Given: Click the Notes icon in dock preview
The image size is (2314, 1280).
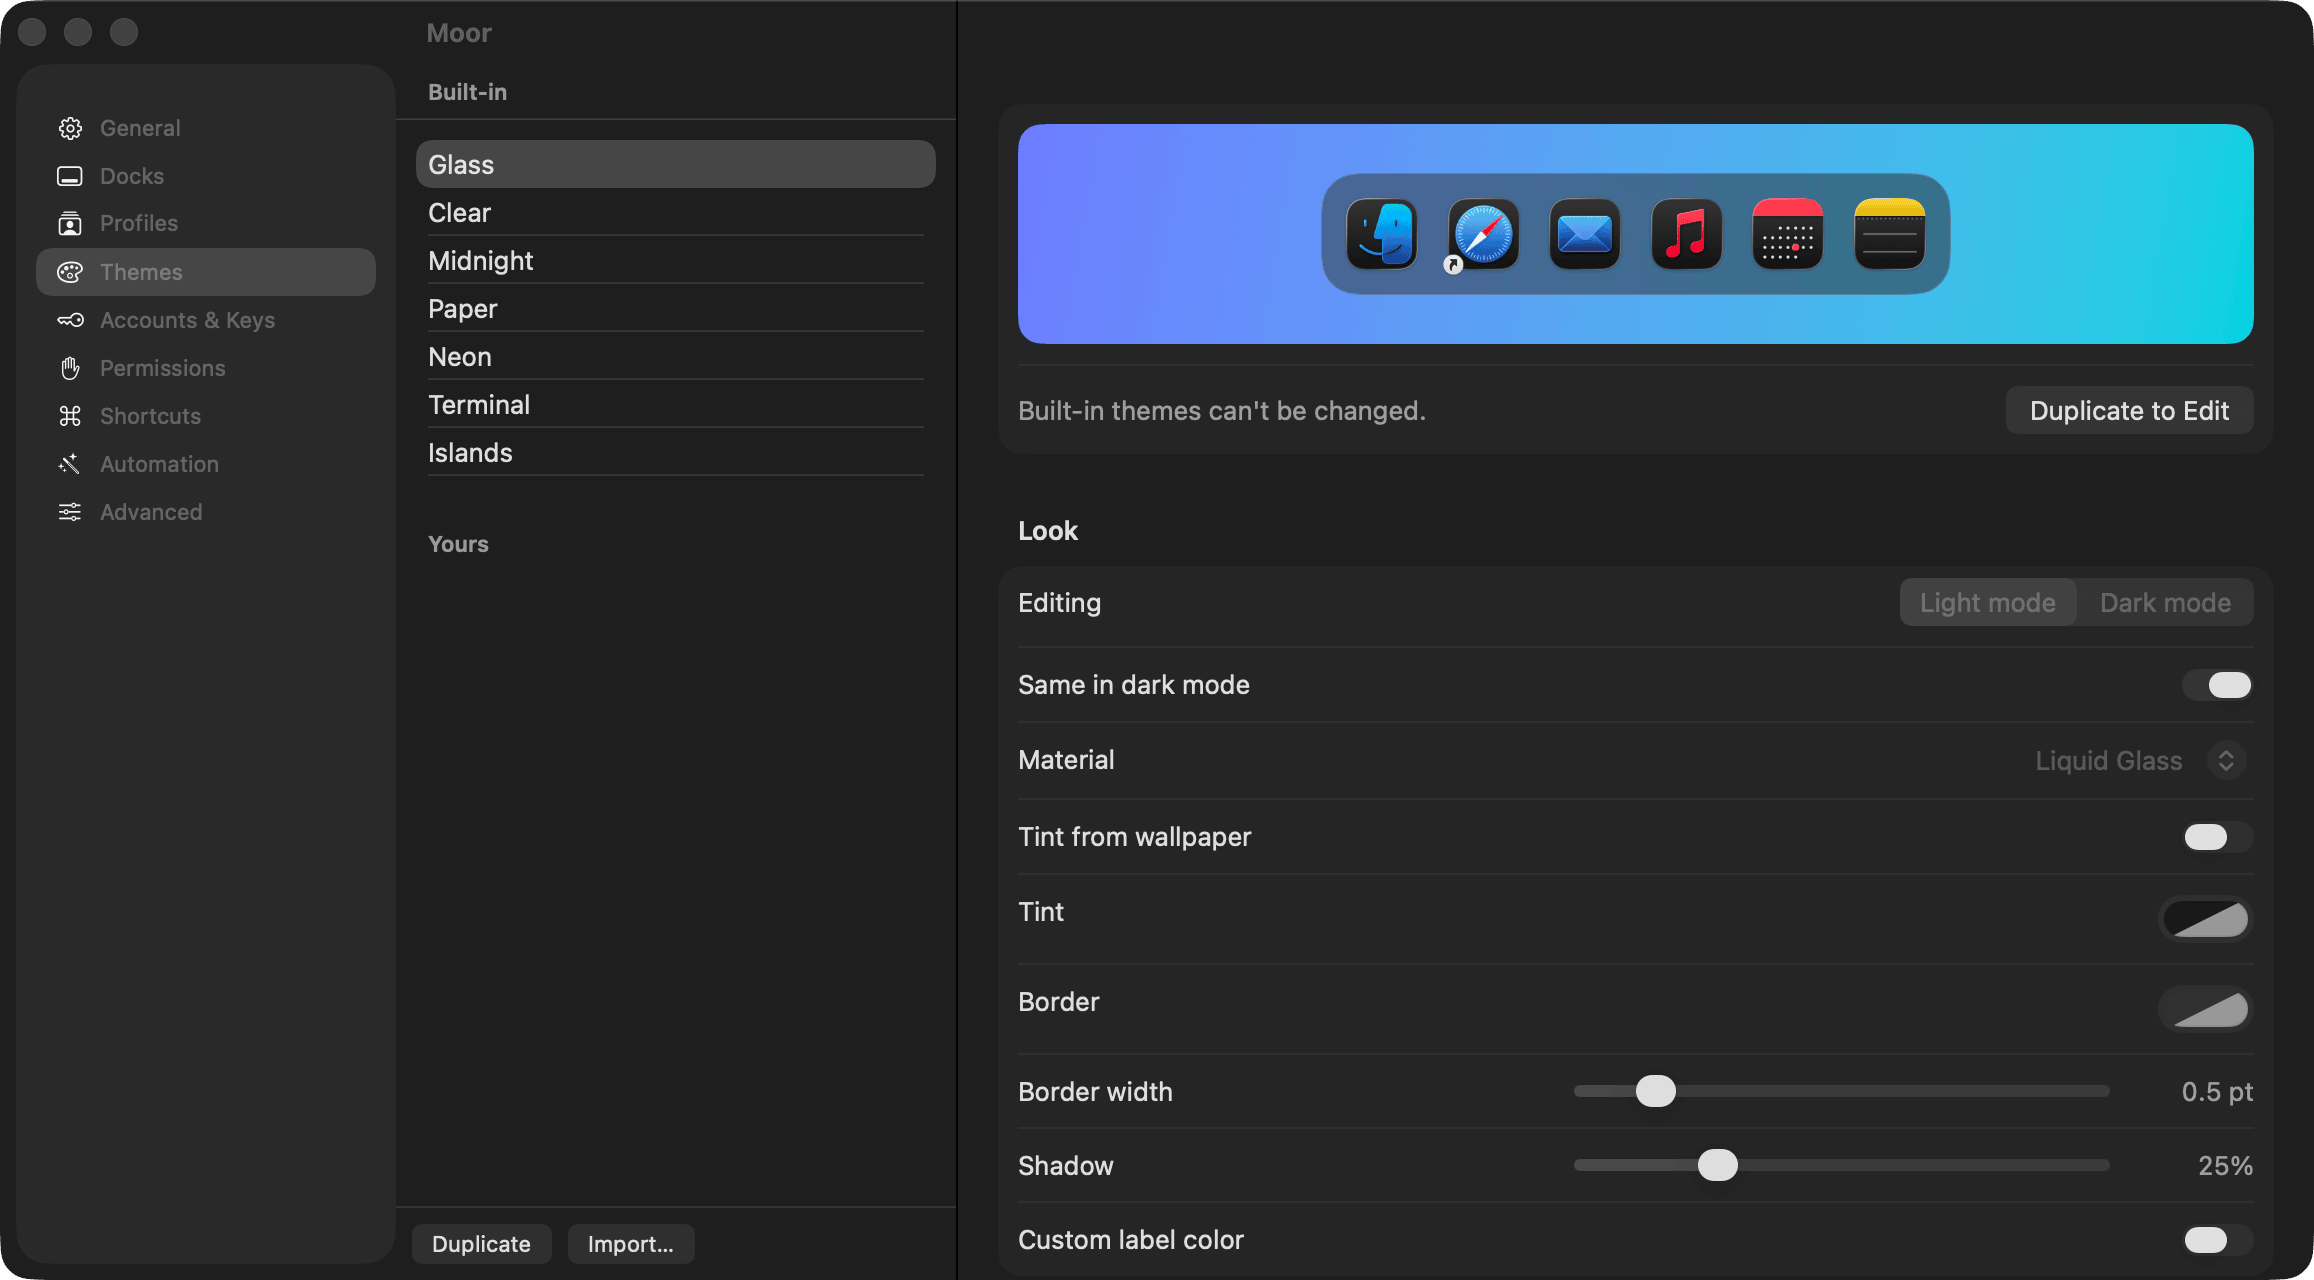Looking at the screenshot, I should tap(1890, 234).
